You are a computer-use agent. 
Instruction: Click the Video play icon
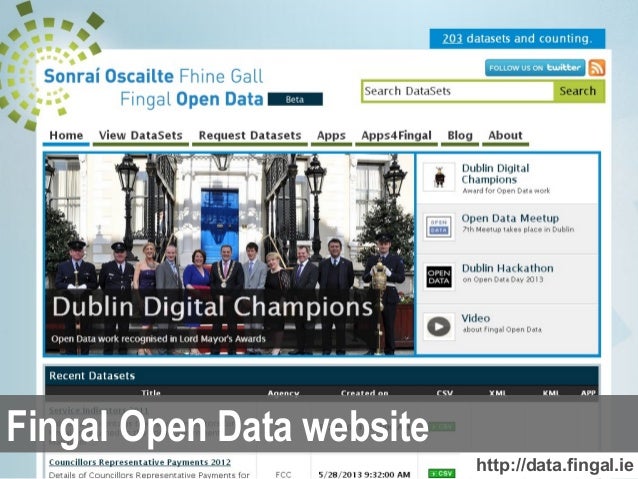click(439, 326)
